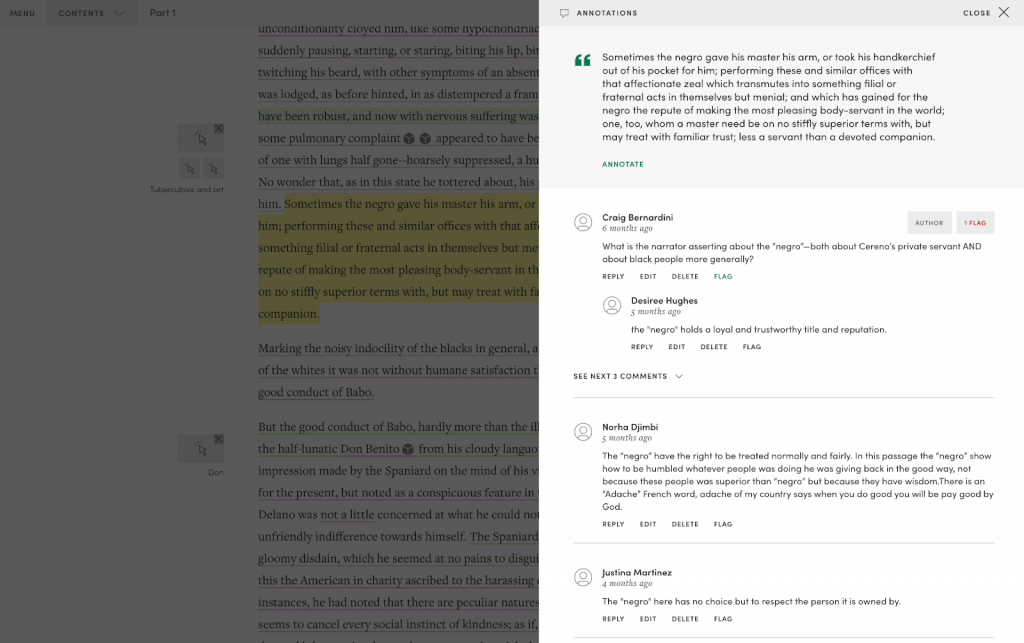This screenshot has height=643, width=1024.
Task: Reply to Norha Djimbi's comment
Action: coord(613,524)
